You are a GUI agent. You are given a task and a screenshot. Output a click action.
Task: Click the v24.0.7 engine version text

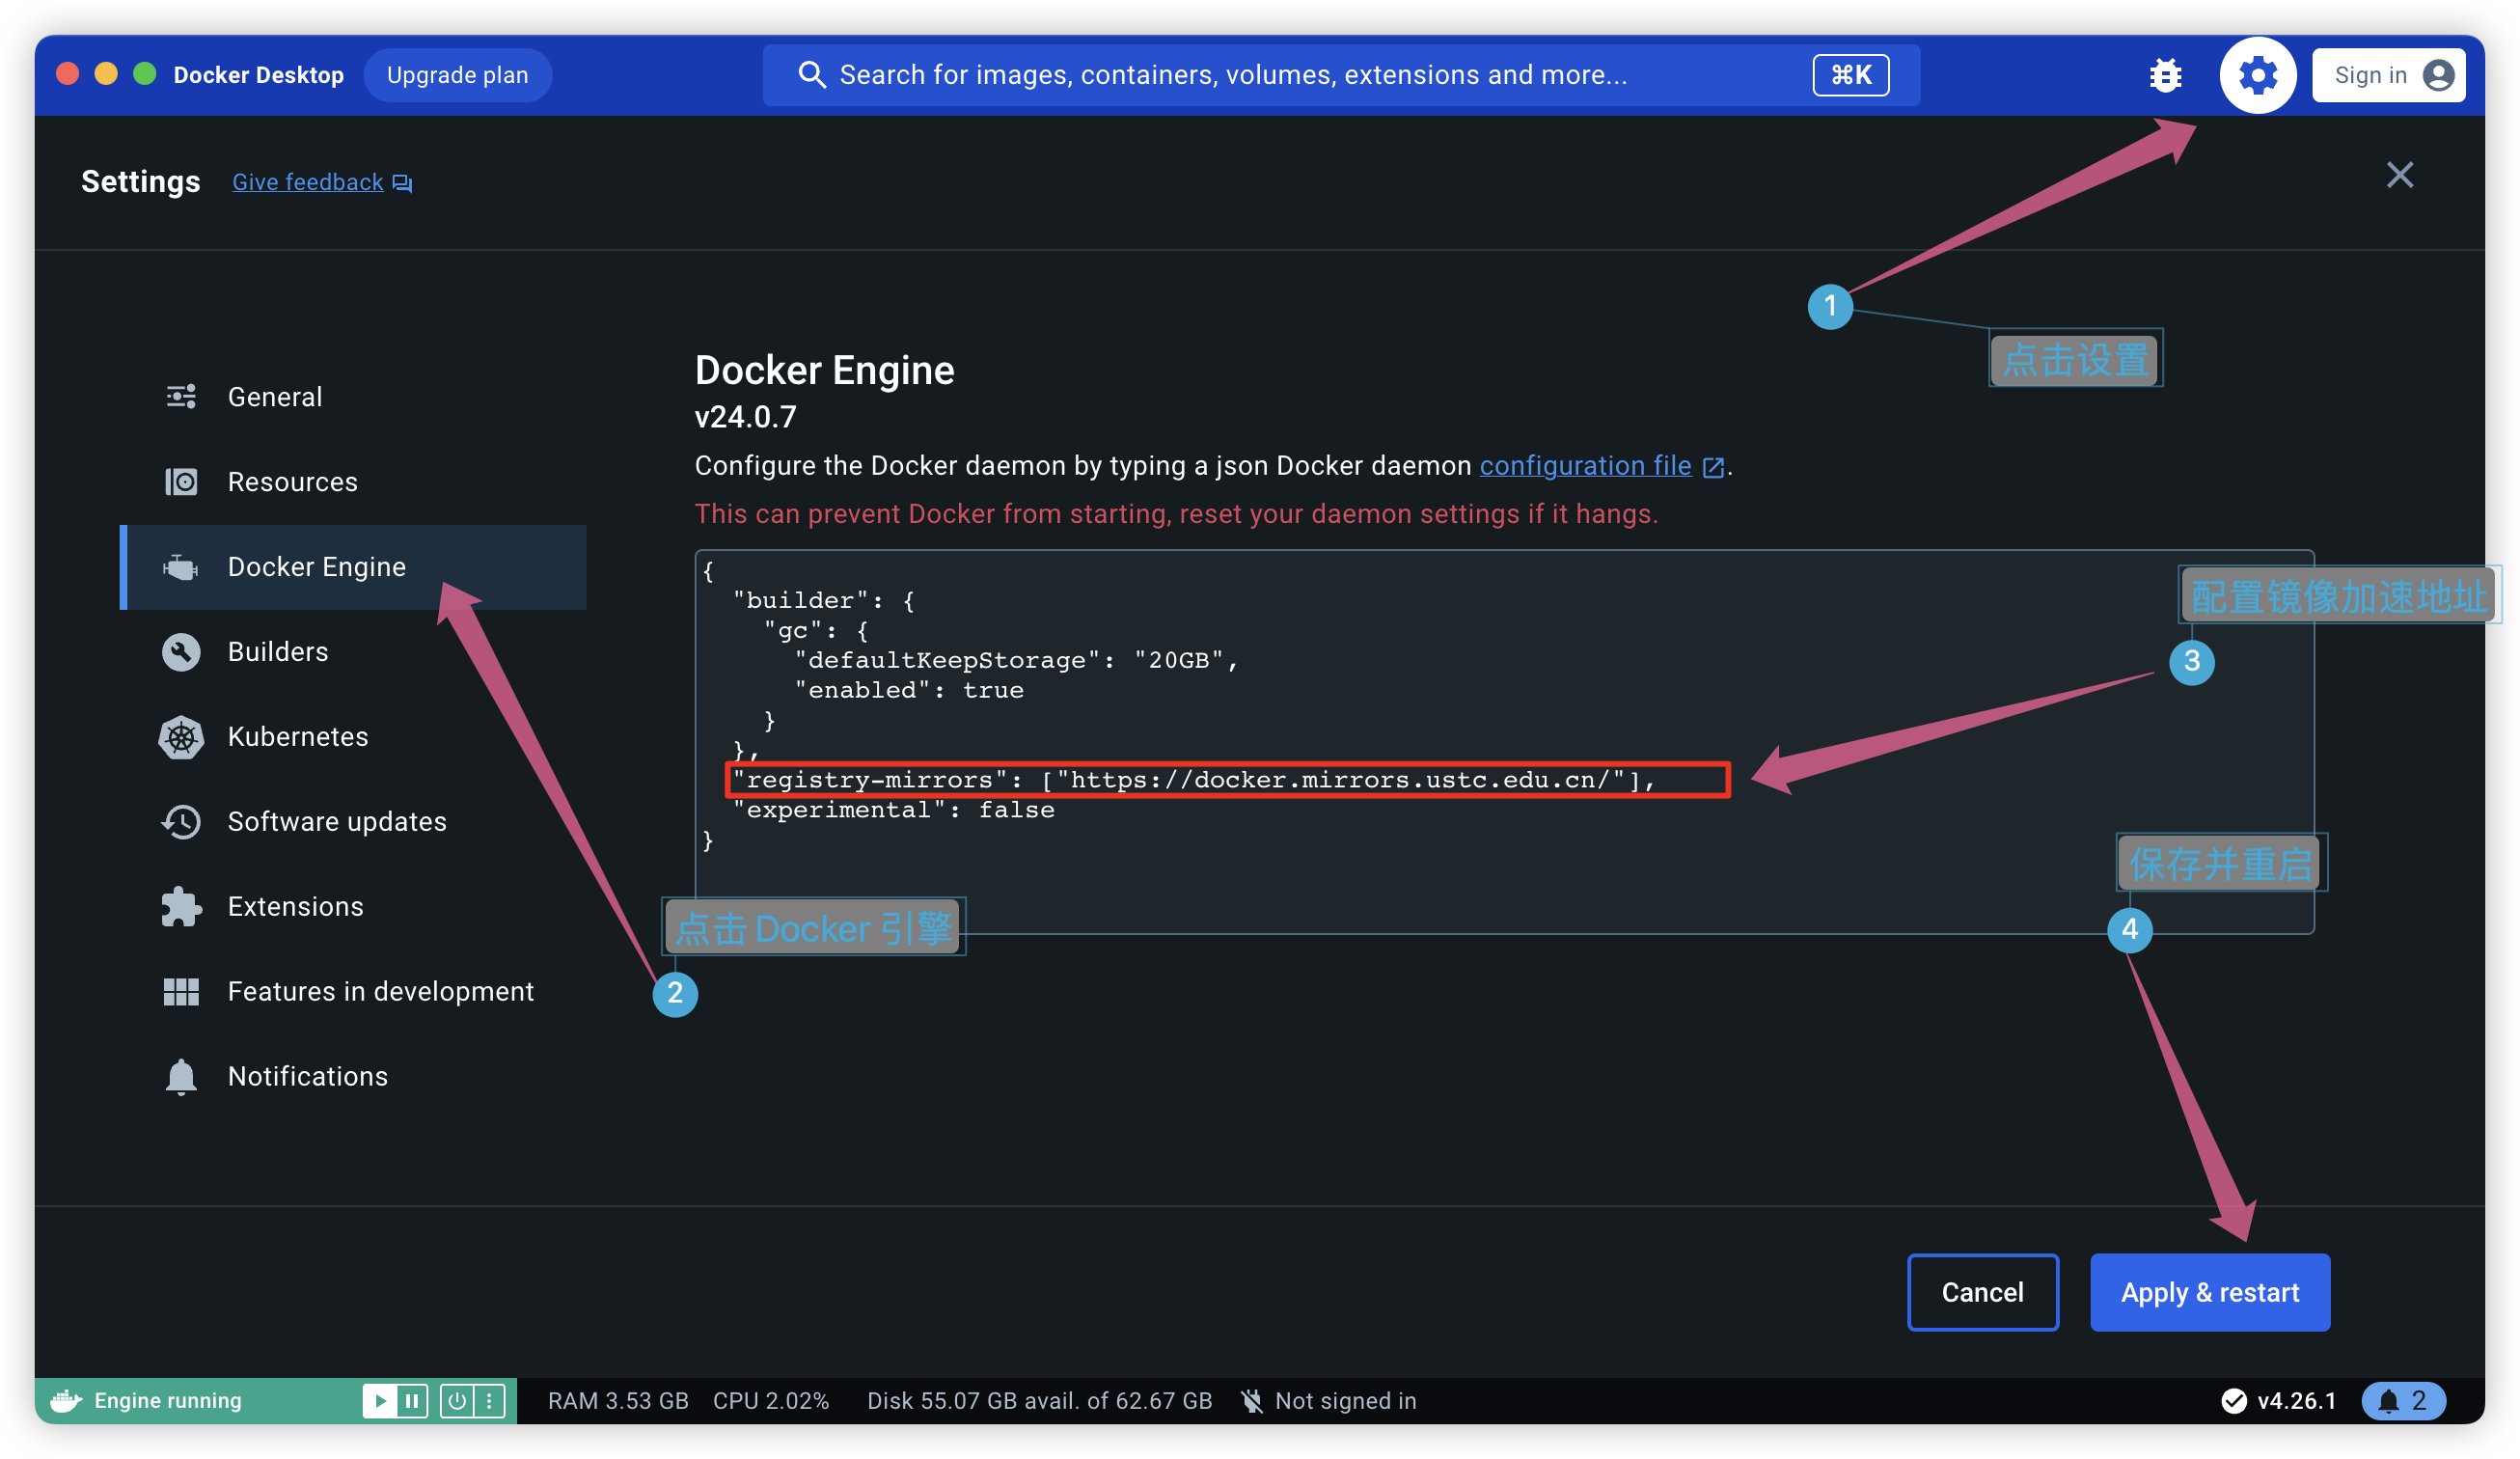(x=745, y=417)
